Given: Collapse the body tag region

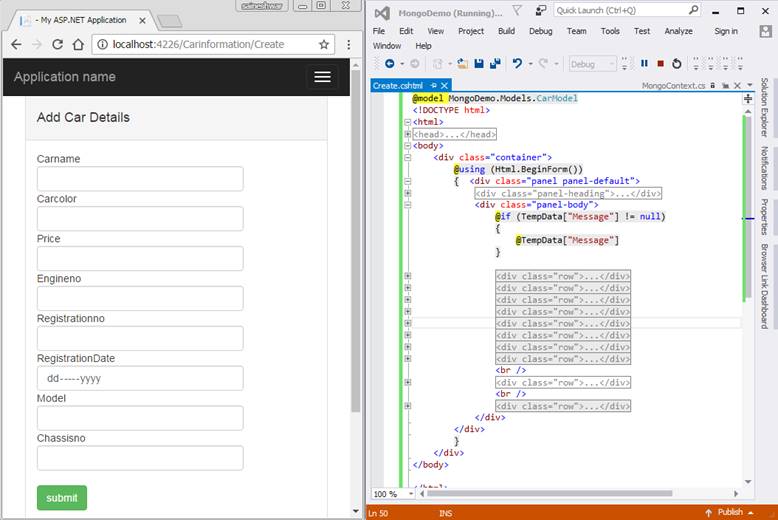Looking at the screenshot, I should pos(408,146).
